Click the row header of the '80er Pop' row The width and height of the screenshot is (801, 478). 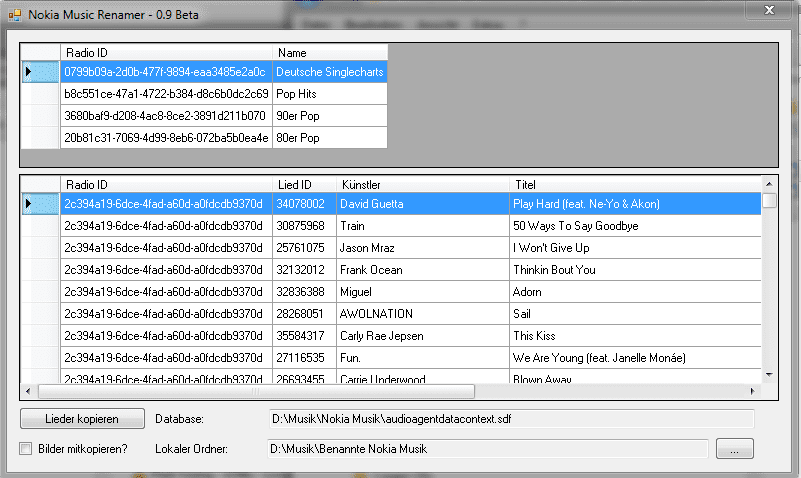[41, 138]
